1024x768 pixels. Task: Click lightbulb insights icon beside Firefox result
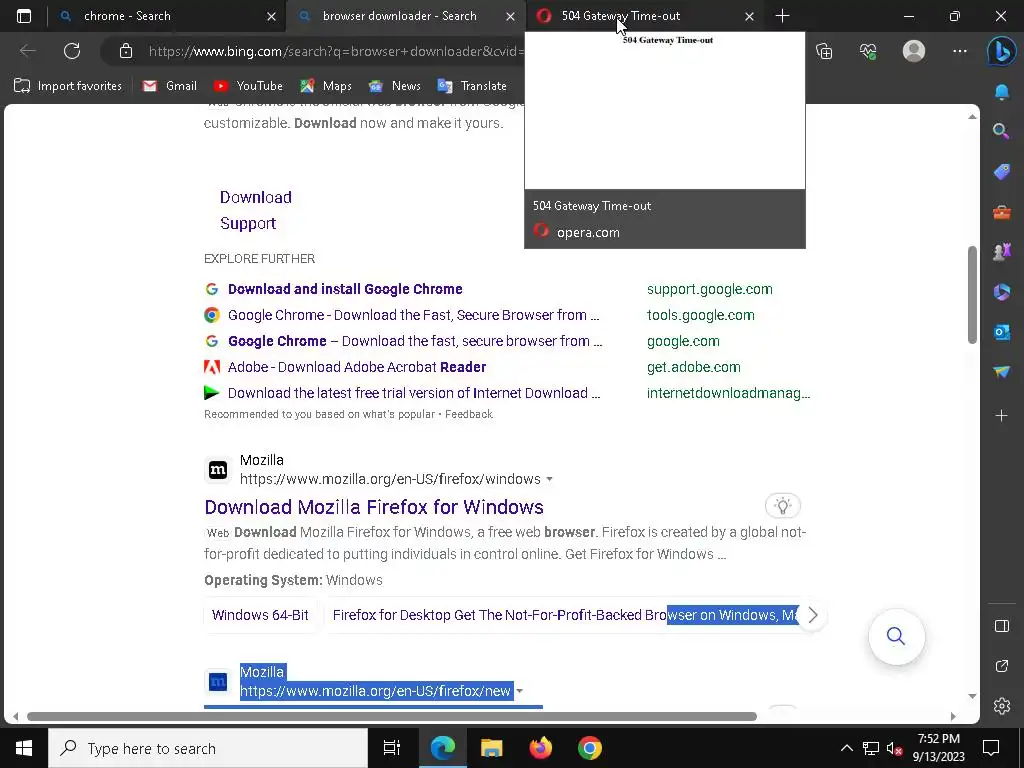coord(782,505)
